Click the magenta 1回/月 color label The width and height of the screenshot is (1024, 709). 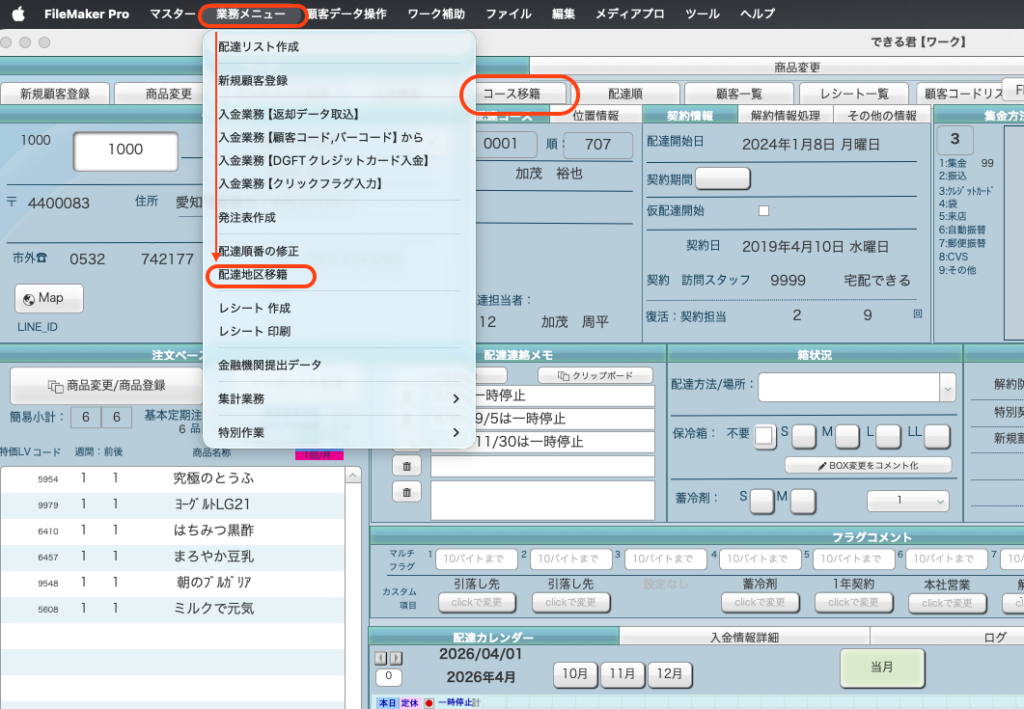click(x=318, y=455)
